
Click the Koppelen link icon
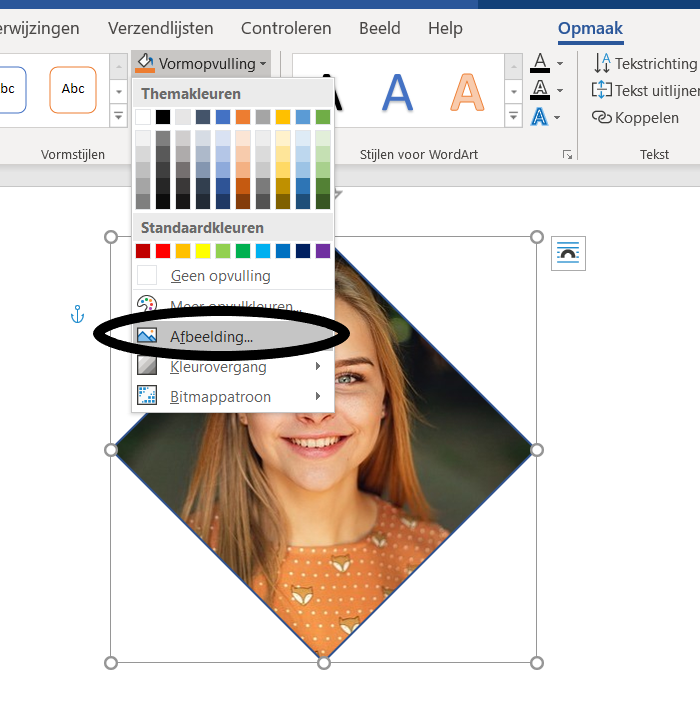tap(602, 117)
